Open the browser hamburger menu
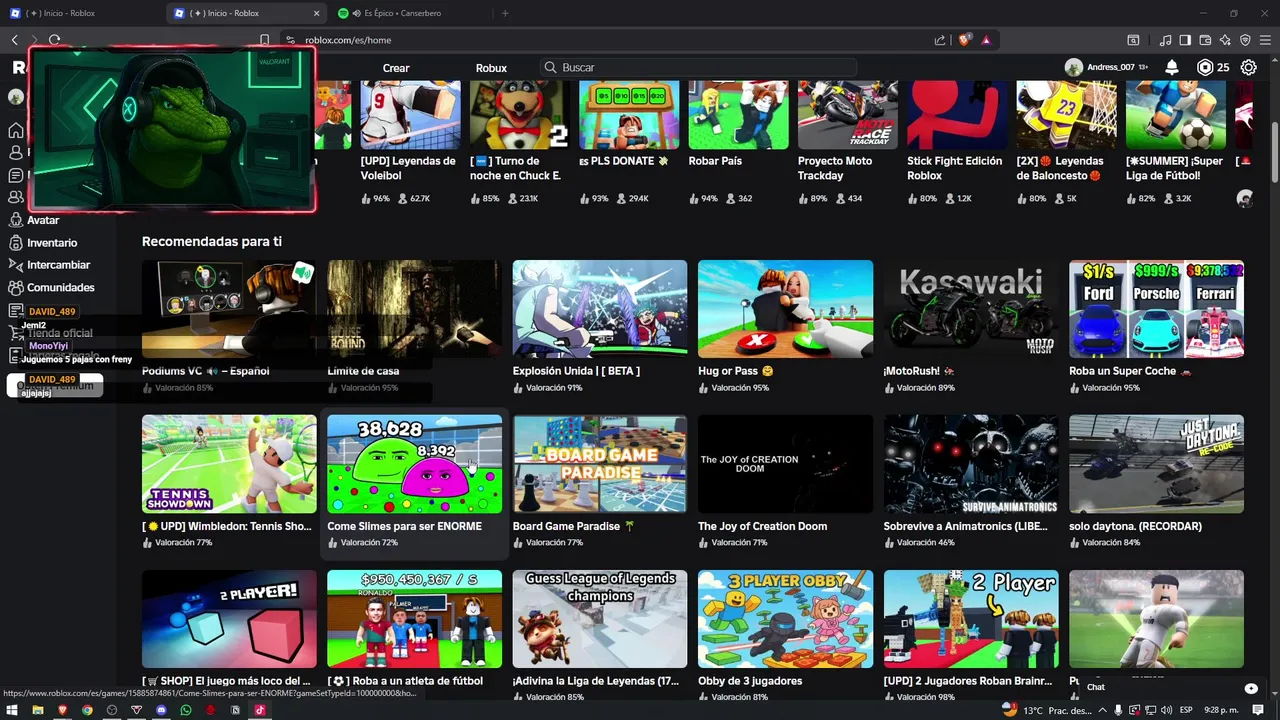 point(1265,40)
